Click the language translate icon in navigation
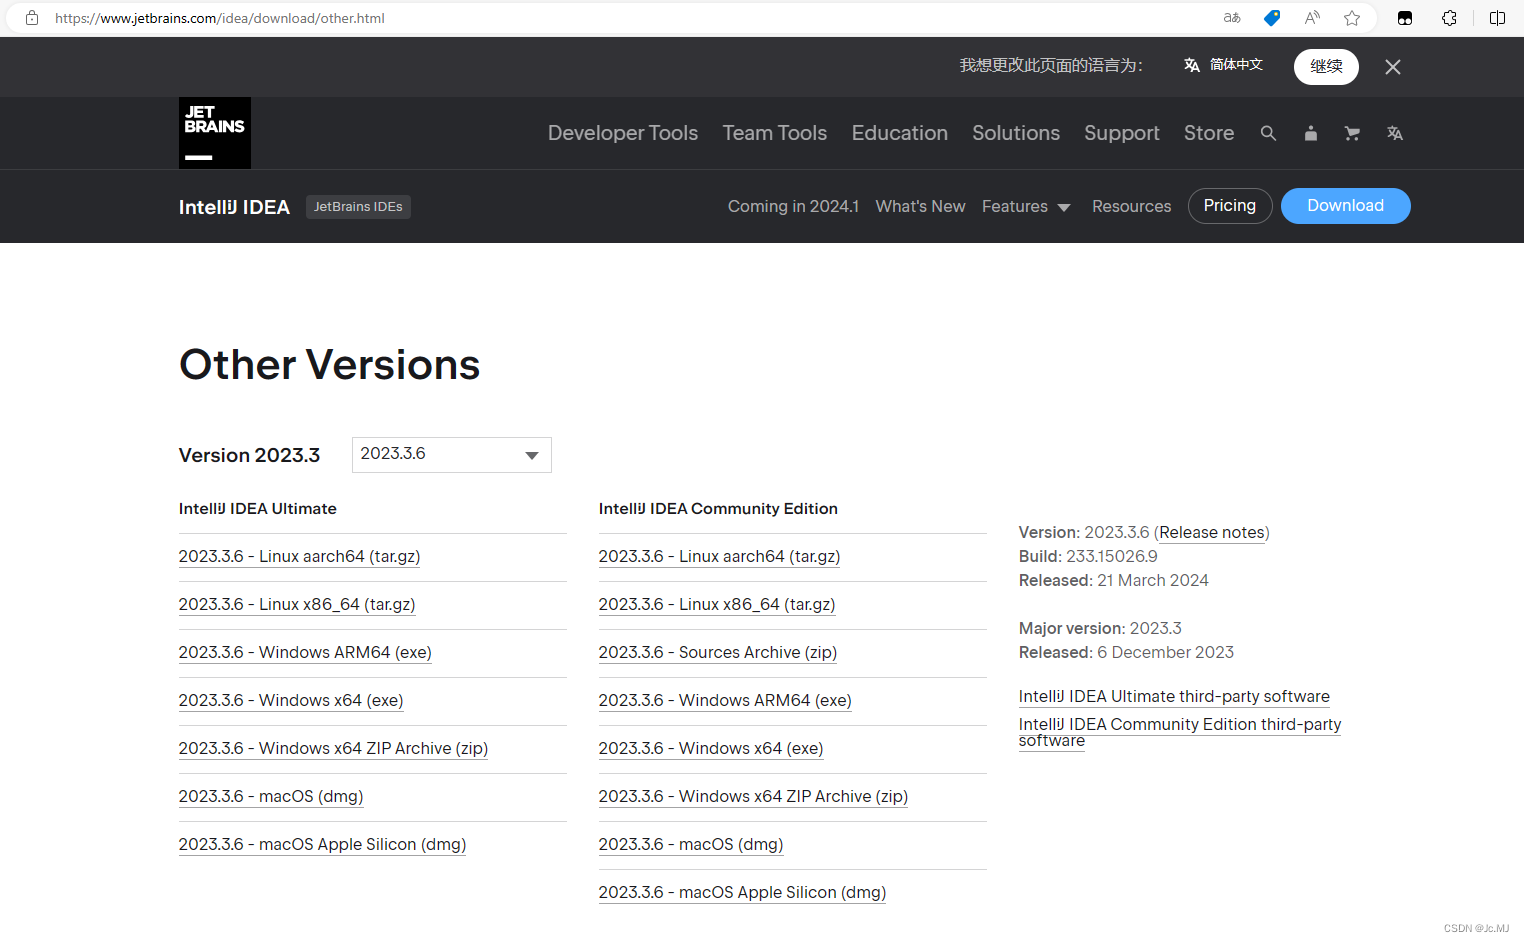Viewport: 1524px width, 942px height. click(1395, 133)
